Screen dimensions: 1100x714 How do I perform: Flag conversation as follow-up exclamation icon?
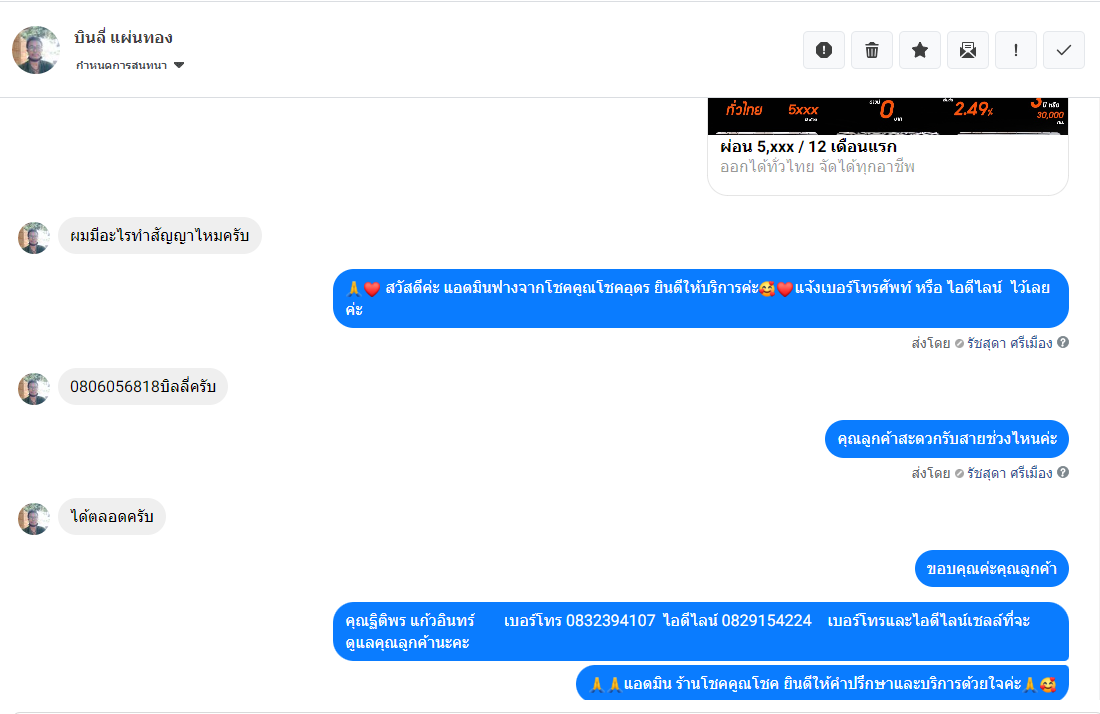(x=1016, y=50)
